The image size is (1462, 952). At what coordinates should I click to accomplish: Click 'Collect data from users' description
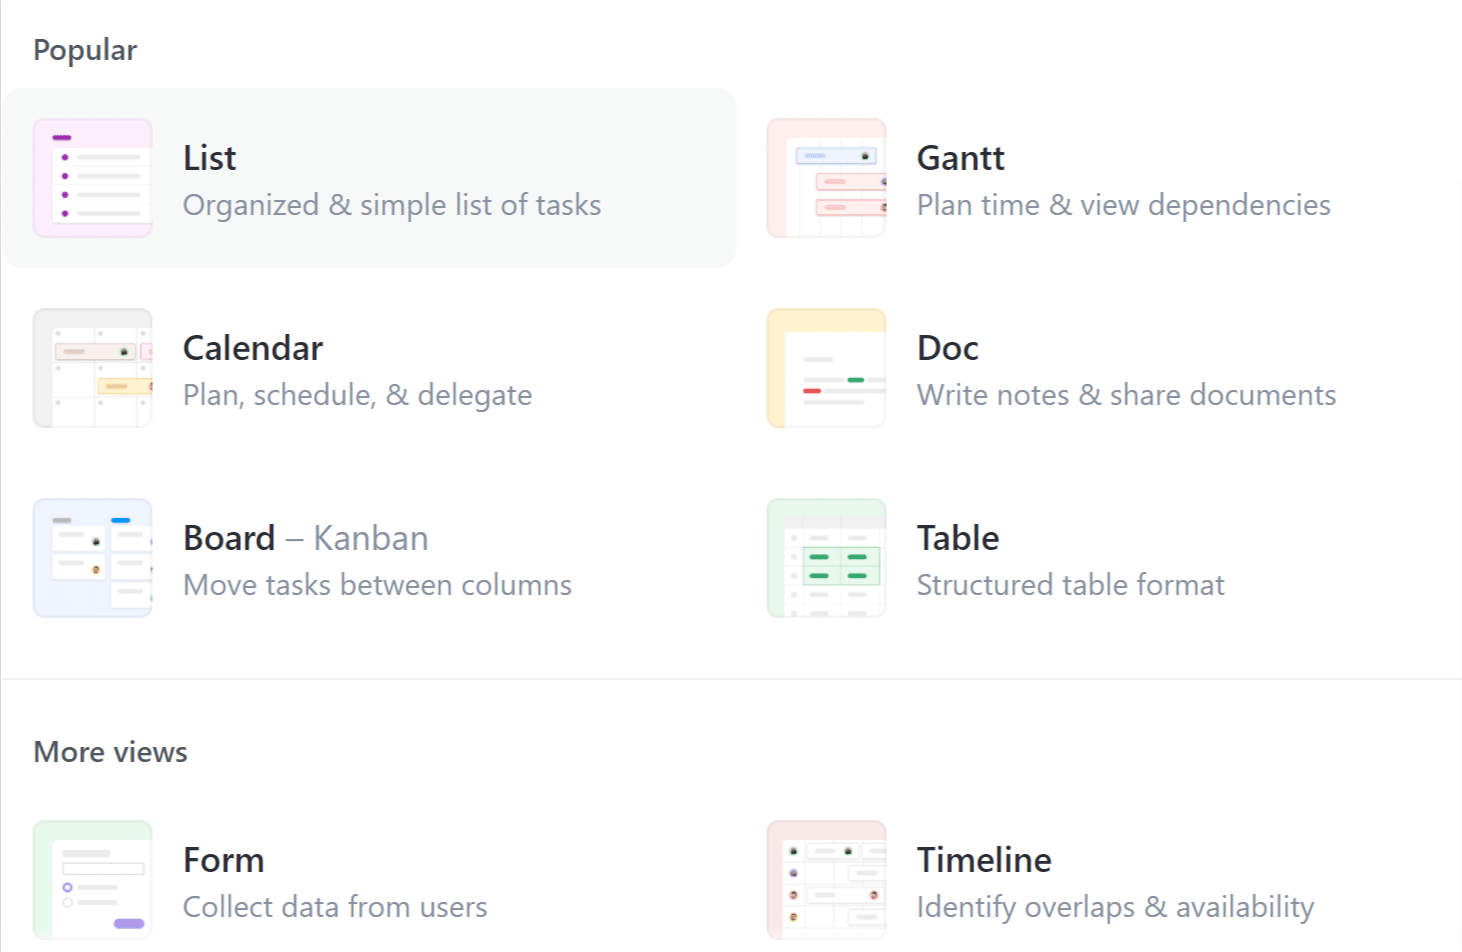coord(335,907)
